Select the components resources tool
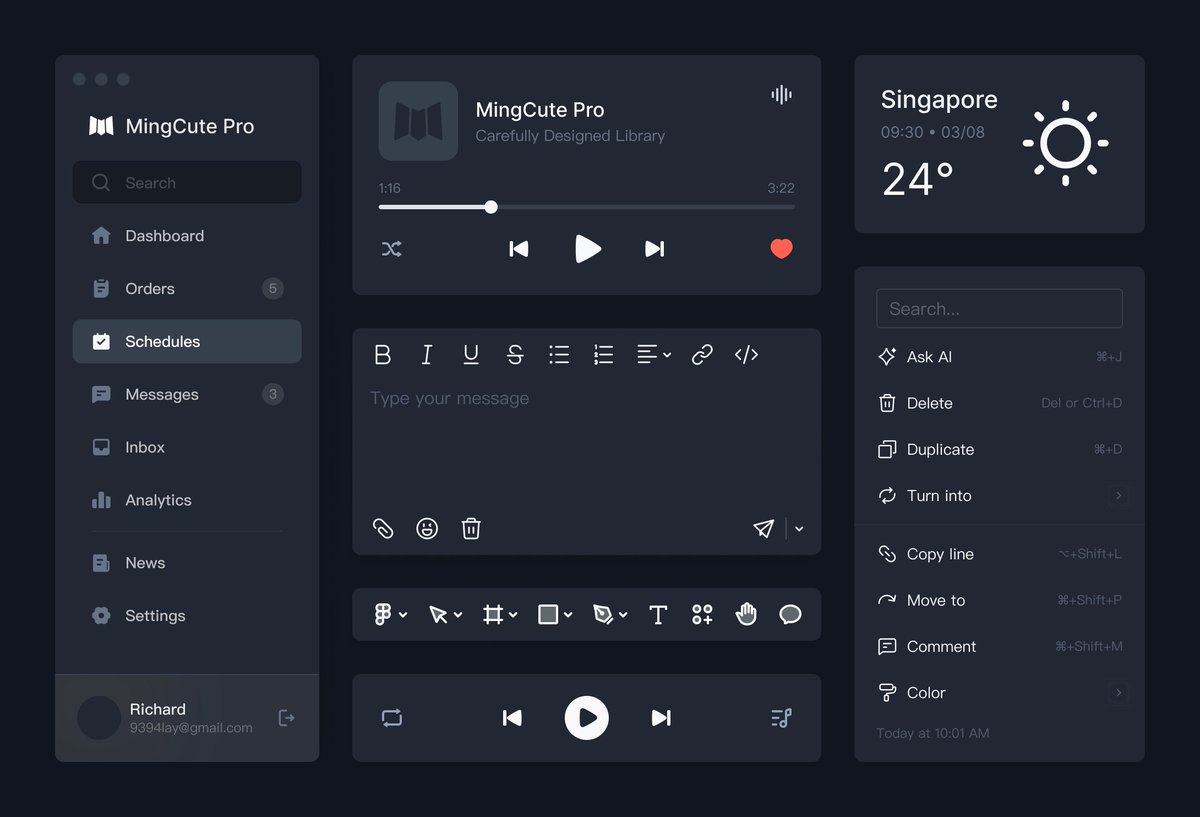Screen dimensions: 1200x817 point(702,614)
